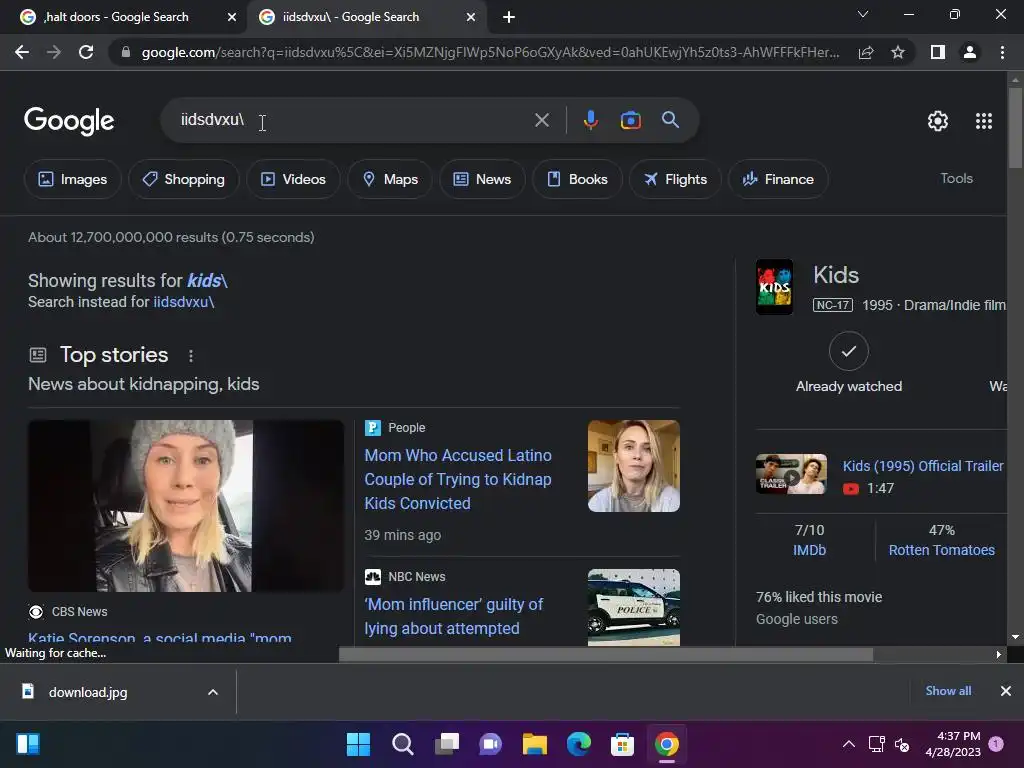
Task: Click the horizontal scrollbar
Action: 605,654
